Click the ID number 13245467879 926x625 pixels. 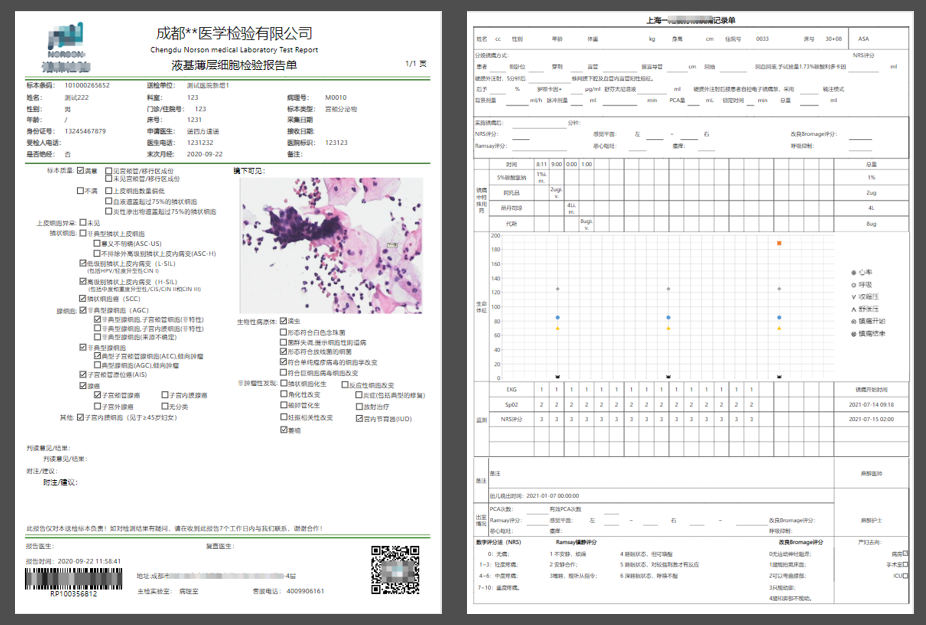(x=85, y=131)
